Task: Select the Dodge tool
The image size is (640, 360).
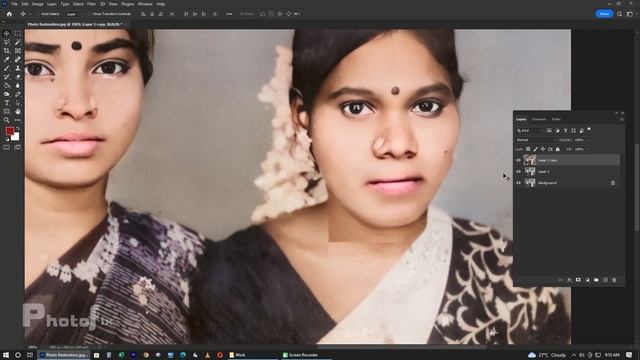Action: point(7,94)
